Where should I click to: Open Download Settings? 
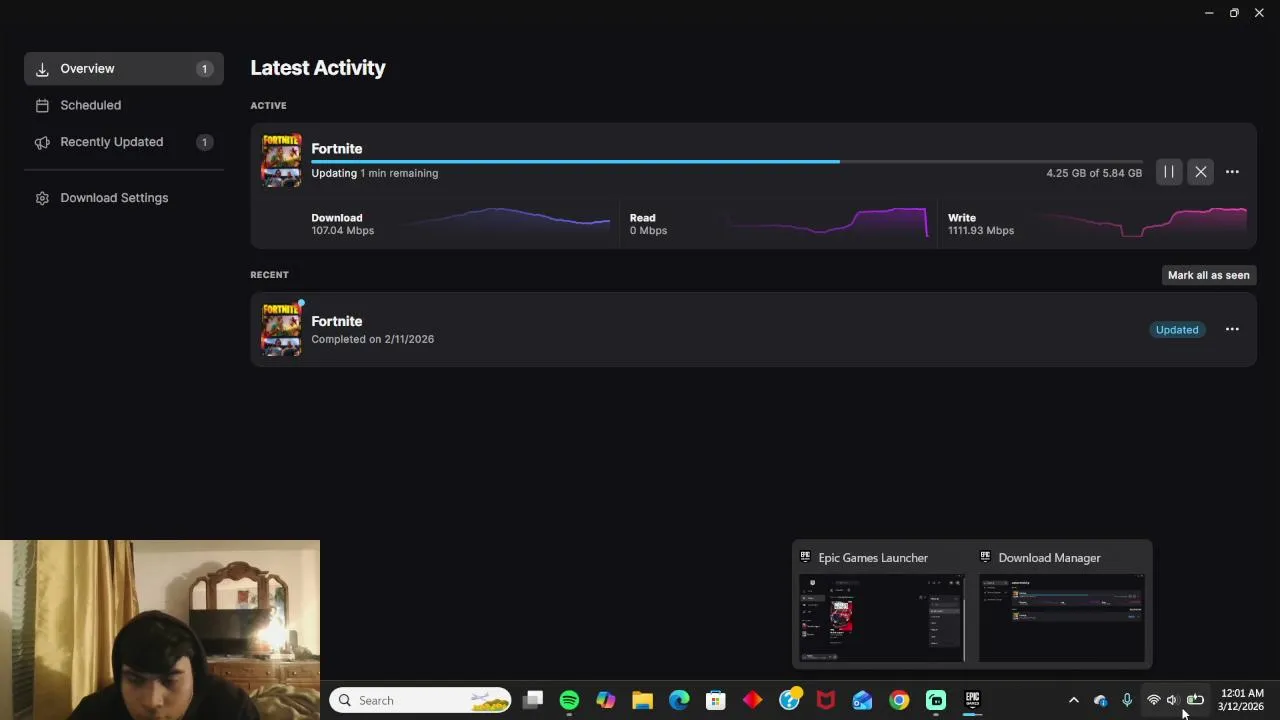(x=124, y=198)
